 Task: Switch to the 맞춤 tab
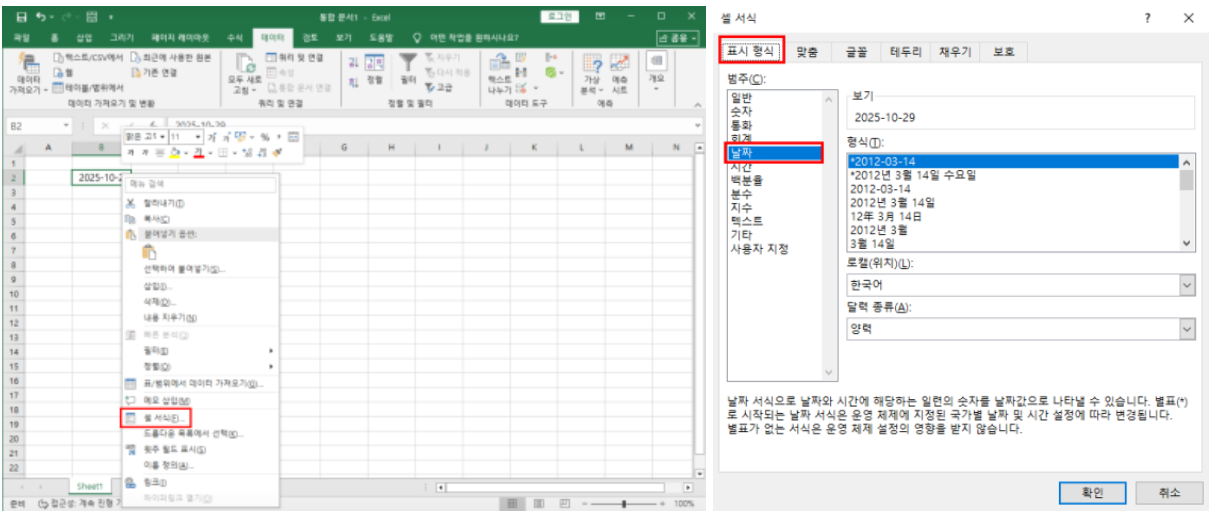806,52
